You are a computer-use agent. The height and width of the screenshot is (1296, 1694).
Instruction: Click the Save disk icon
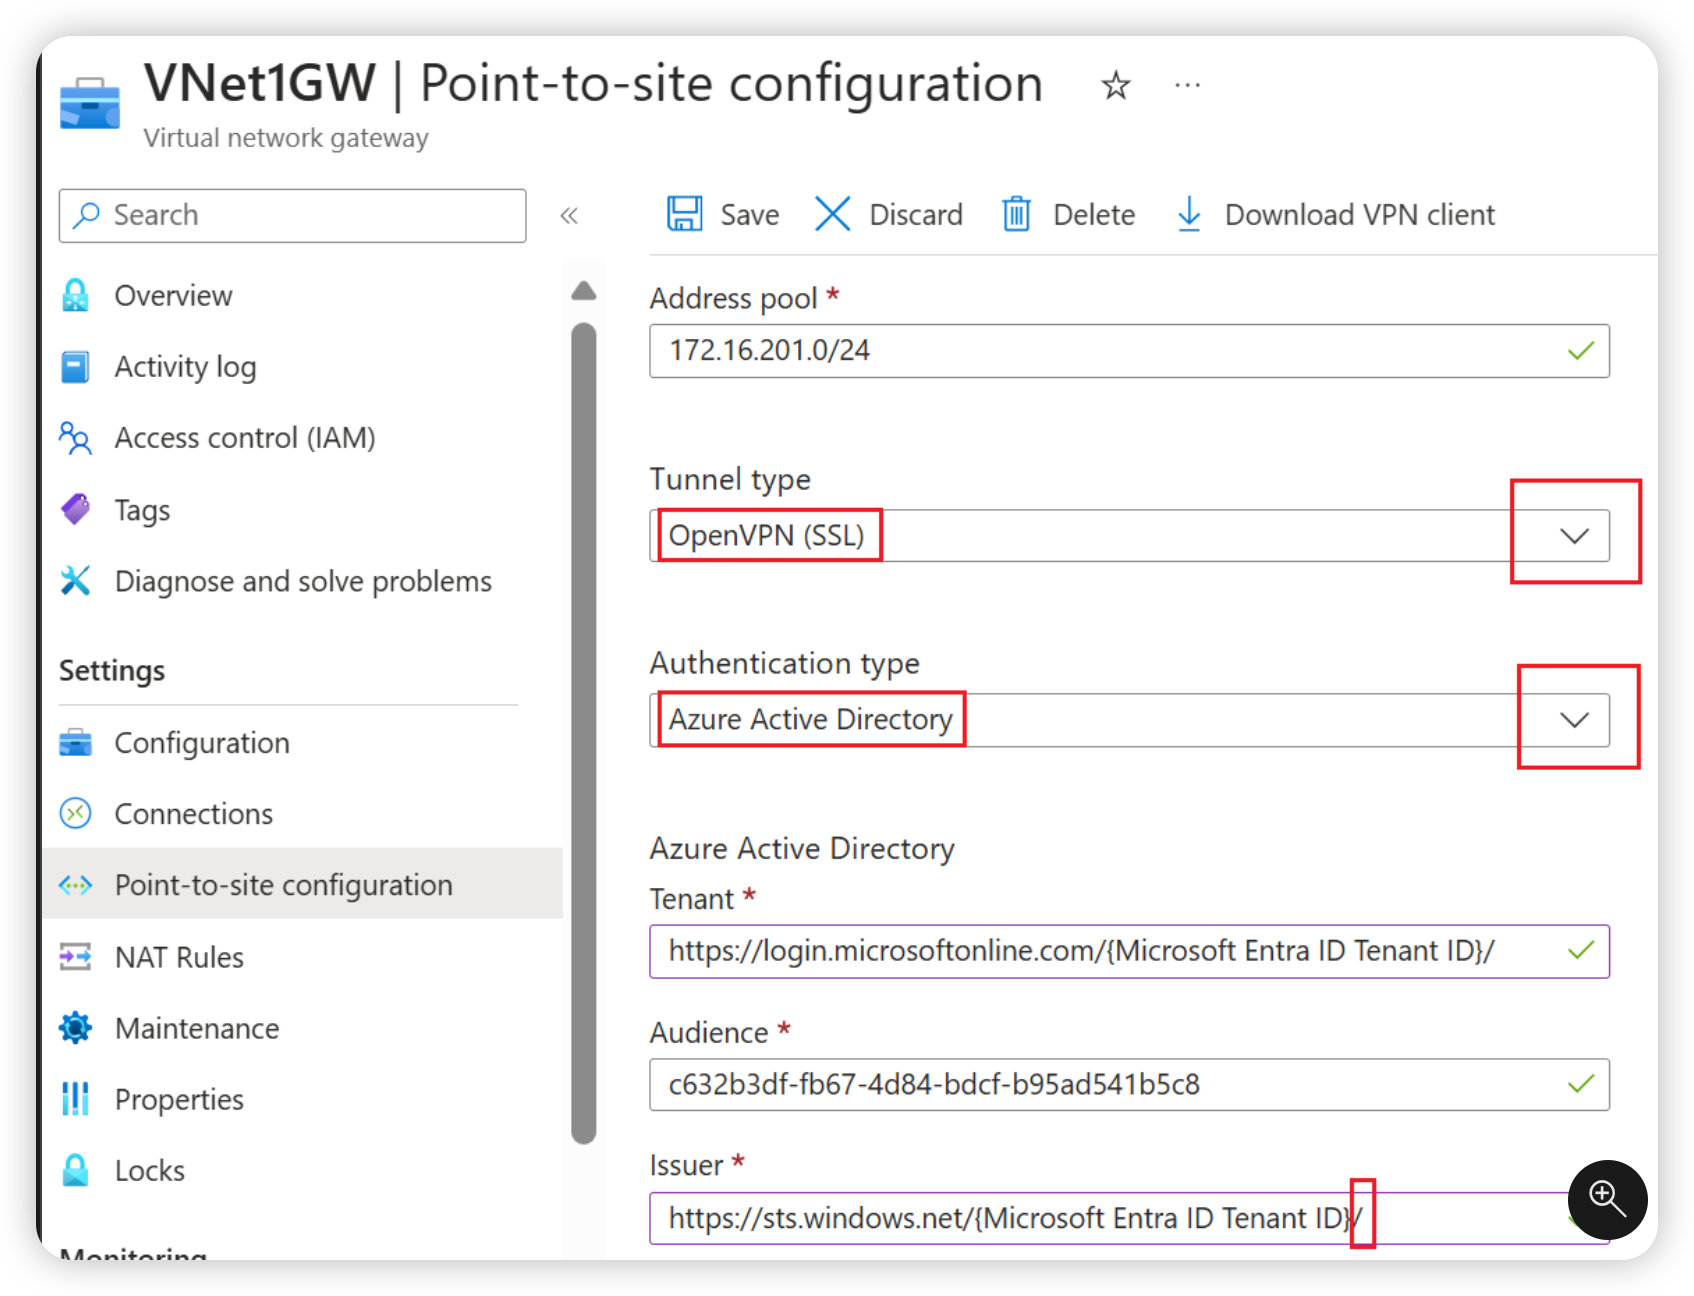coord(685,214)
